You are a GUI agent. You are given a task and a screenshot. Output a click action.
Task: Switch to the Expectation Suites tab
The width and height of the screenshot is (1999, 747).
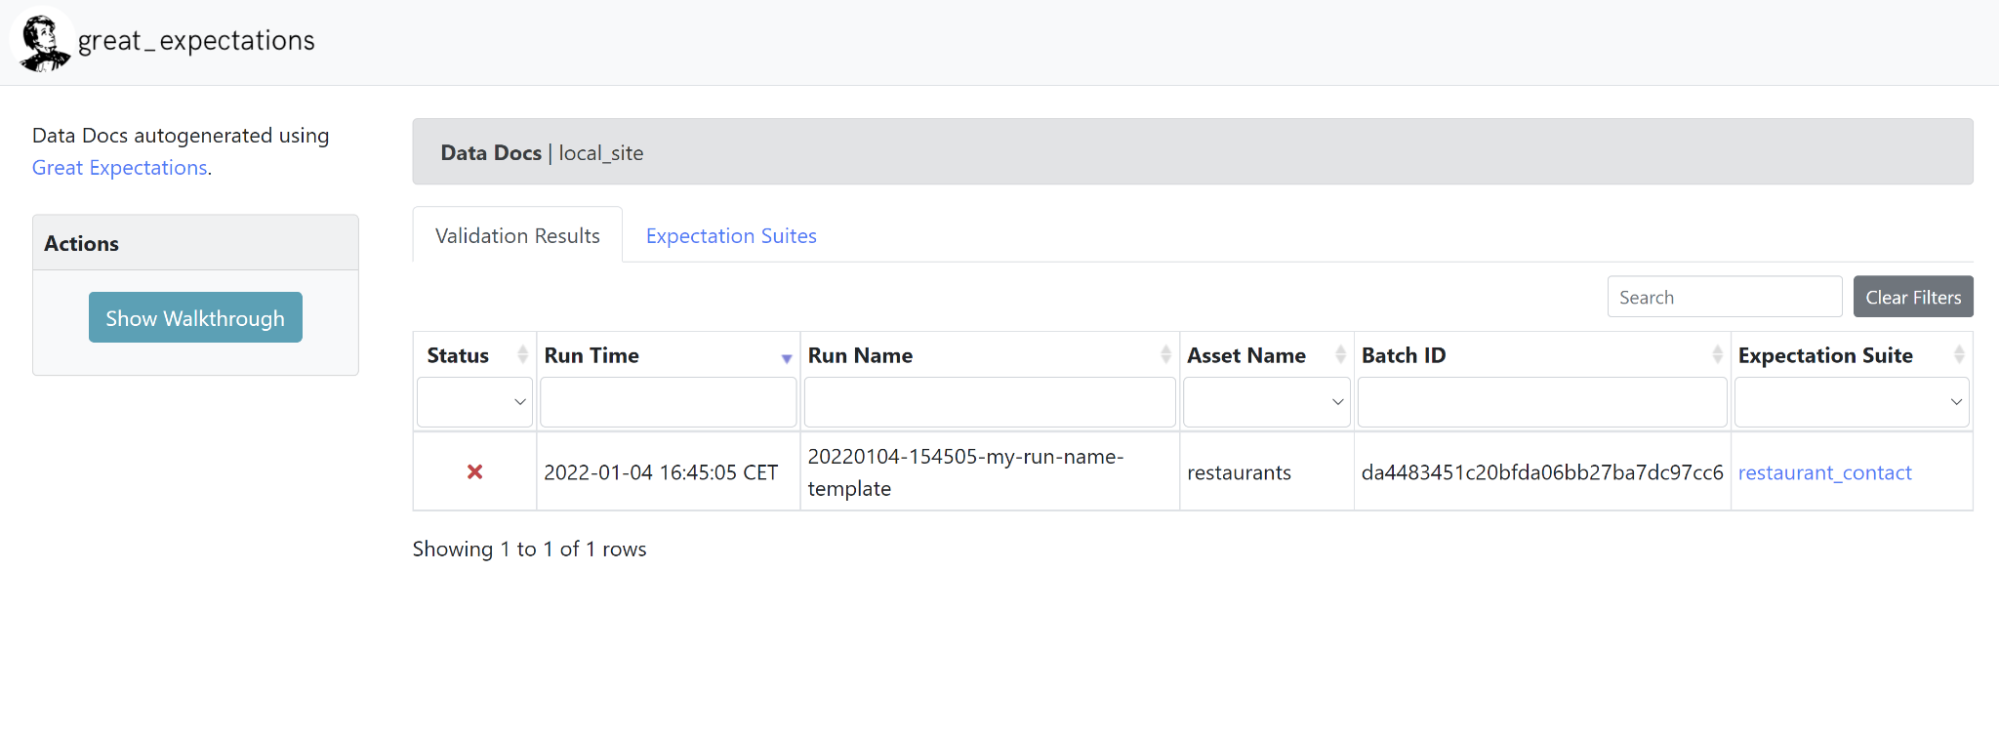tap(731, 236)
